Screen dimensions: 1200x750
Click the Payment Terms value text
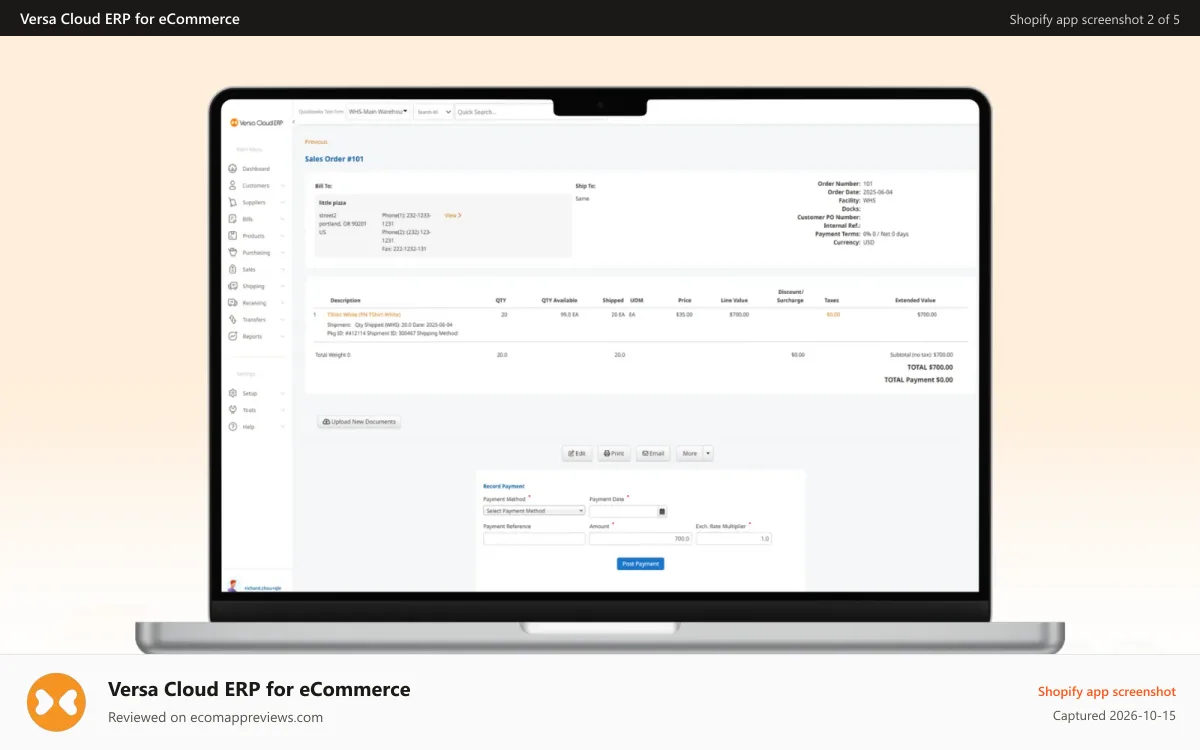pyautogui.click(x=886, y=234)
